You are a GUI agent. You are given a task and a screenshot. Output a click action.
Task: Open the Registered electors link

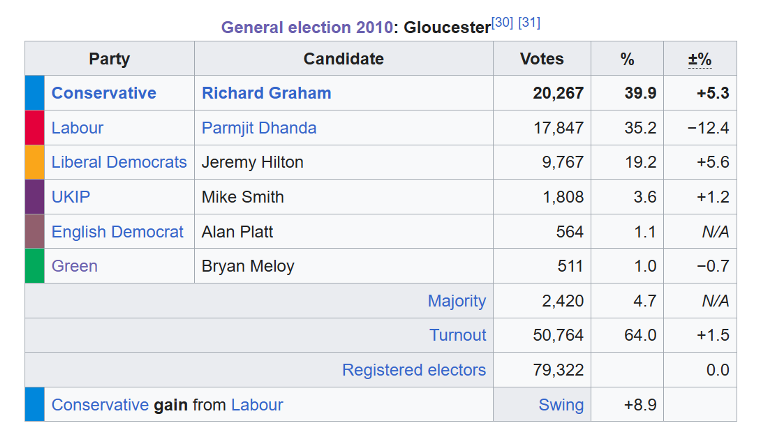click(414, 370)
